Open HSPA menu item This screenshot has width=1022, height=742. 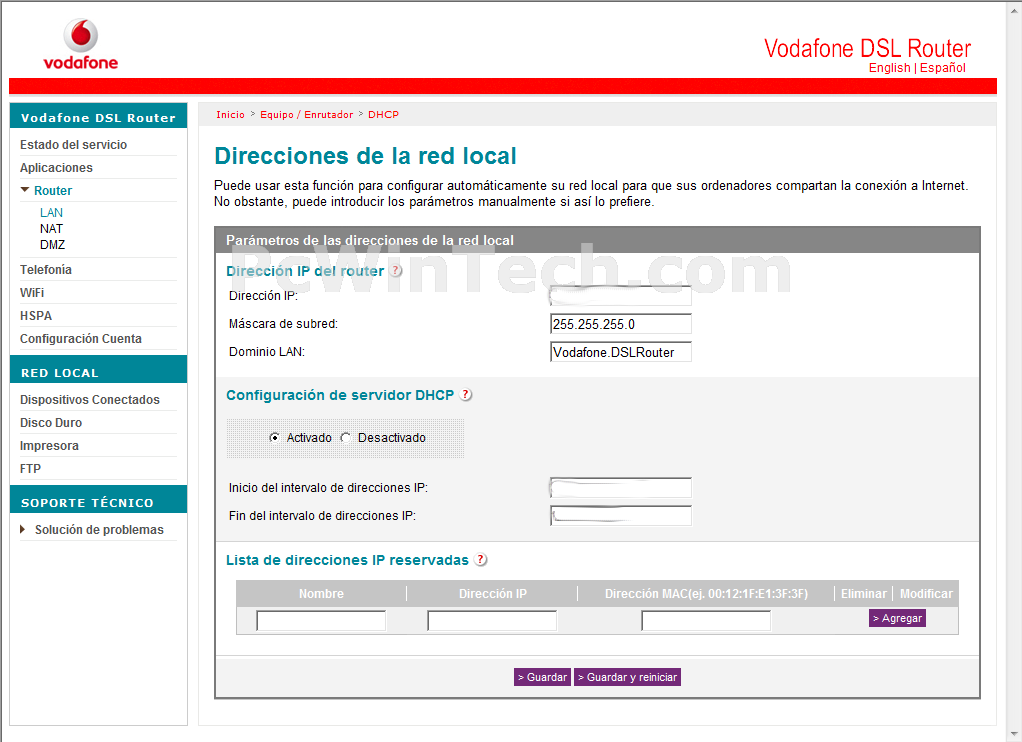click(x=36, y=316)
